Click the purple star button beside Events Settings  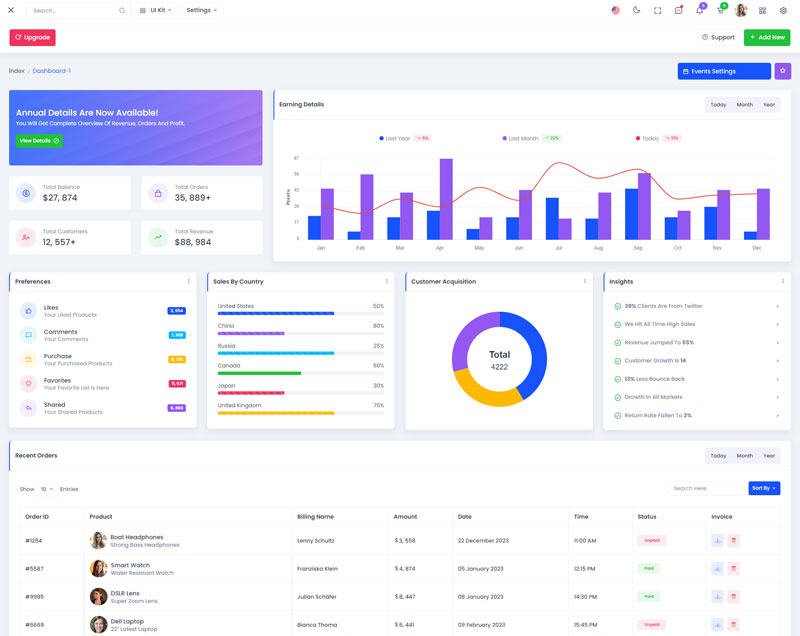(782, 71)
